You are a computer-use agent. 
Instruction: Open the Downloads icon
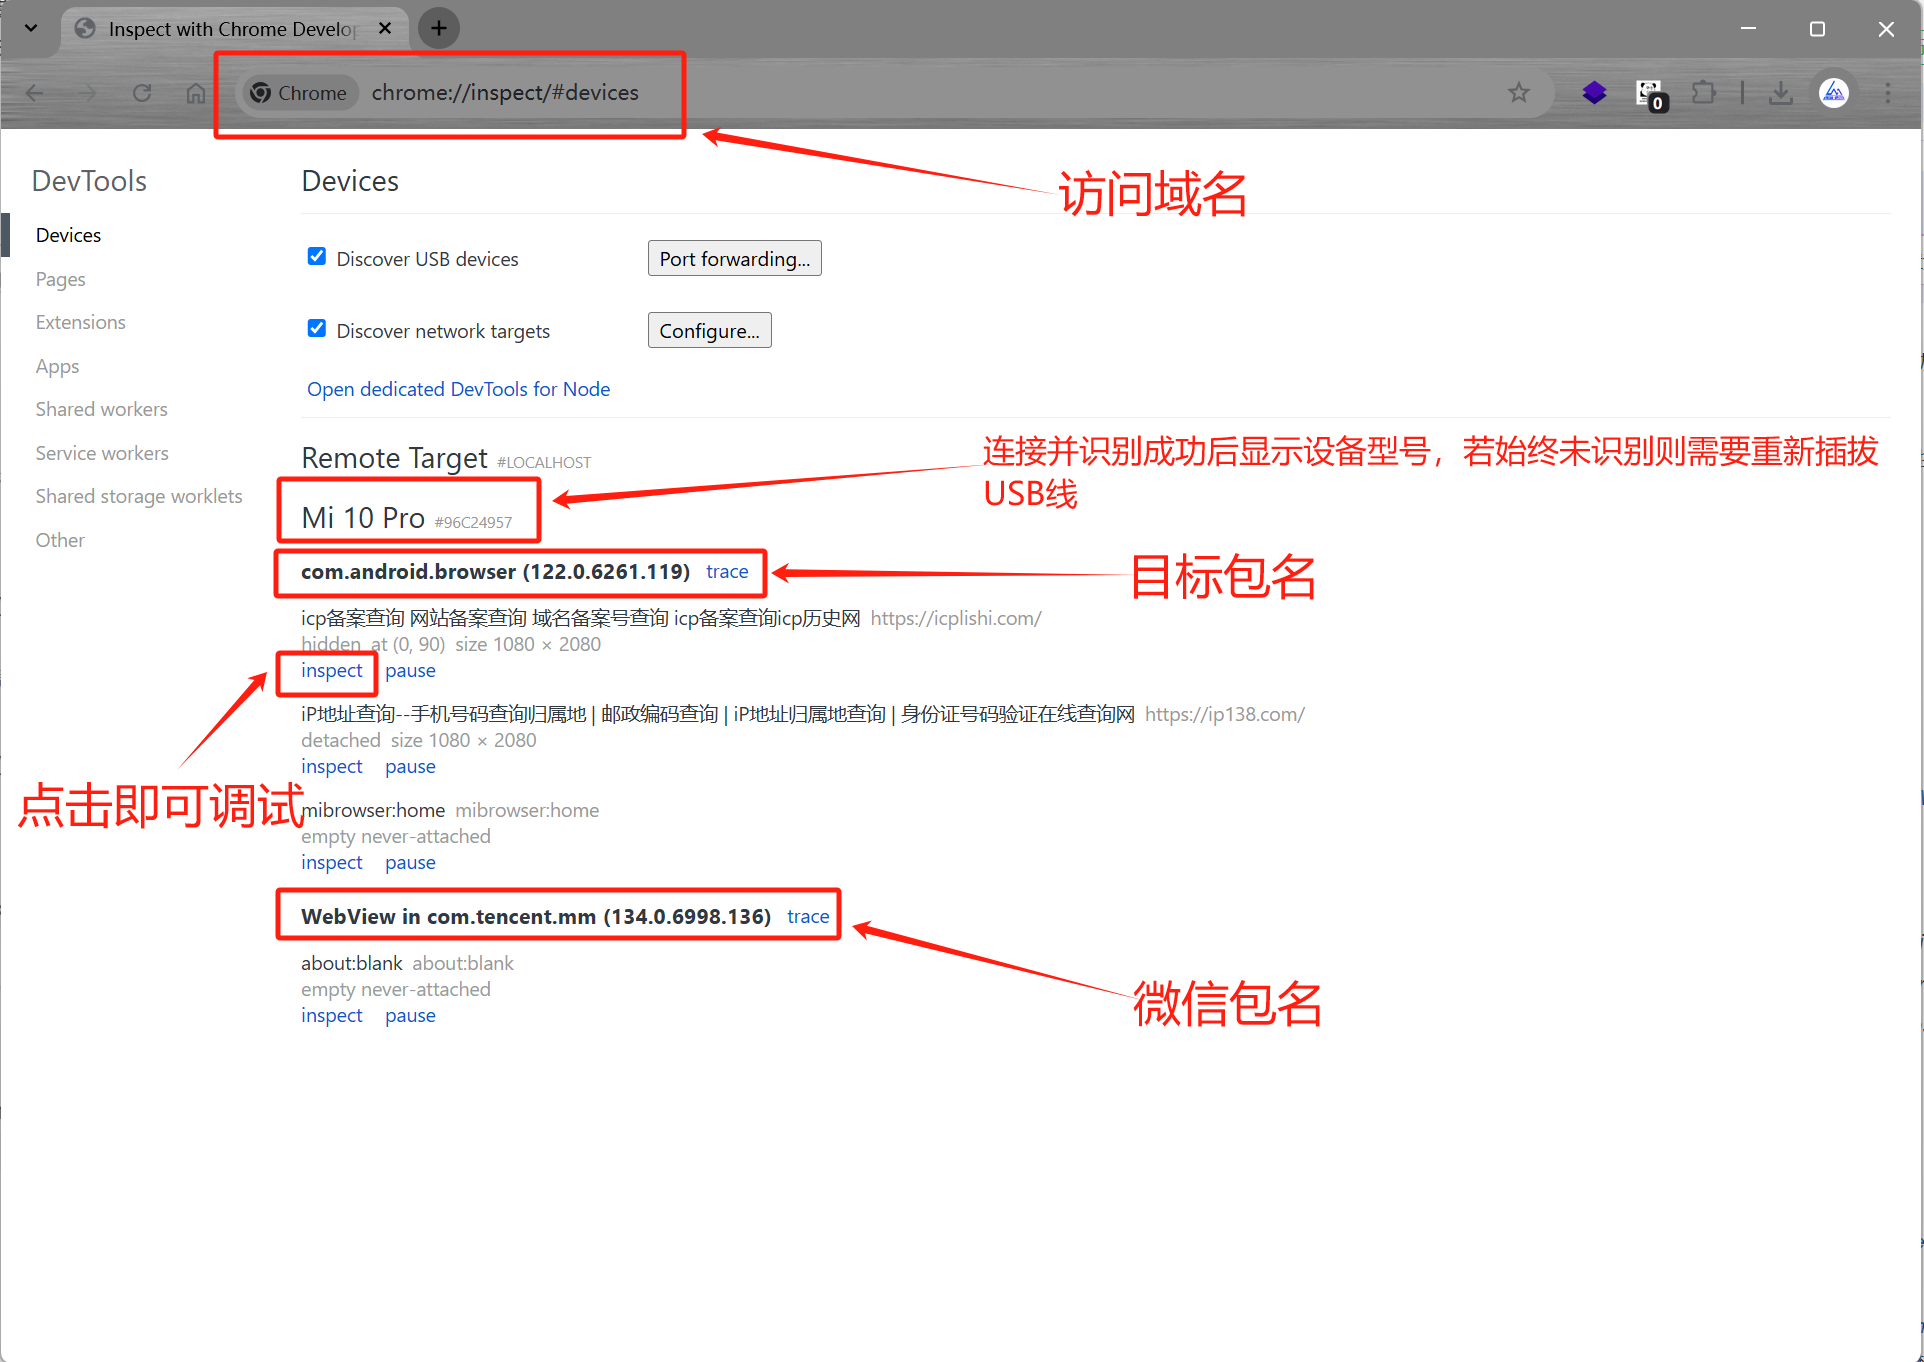click(1780, 93)
